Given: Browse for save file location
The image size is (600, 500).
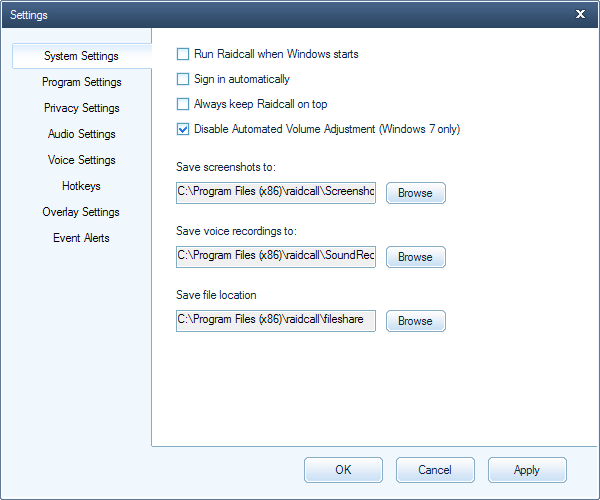Looking at the screenshot, I should [x=416, y=321].
